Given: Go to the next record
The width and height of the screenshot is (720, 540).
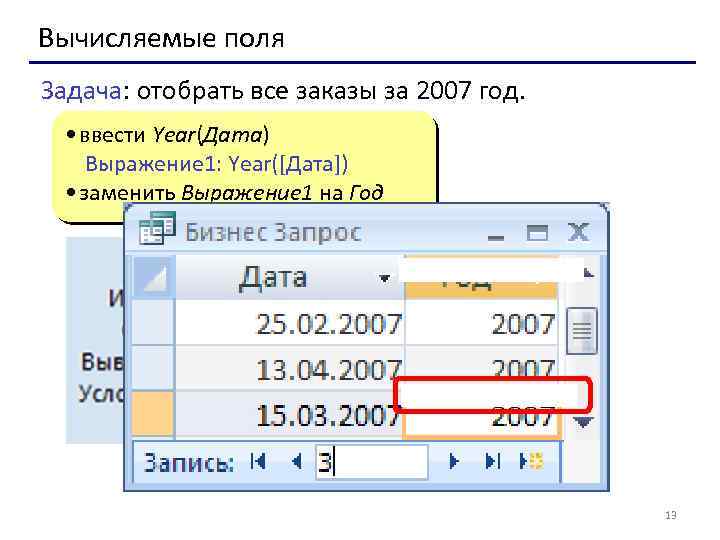Looking at the screenshot, I should click(453, 461).
